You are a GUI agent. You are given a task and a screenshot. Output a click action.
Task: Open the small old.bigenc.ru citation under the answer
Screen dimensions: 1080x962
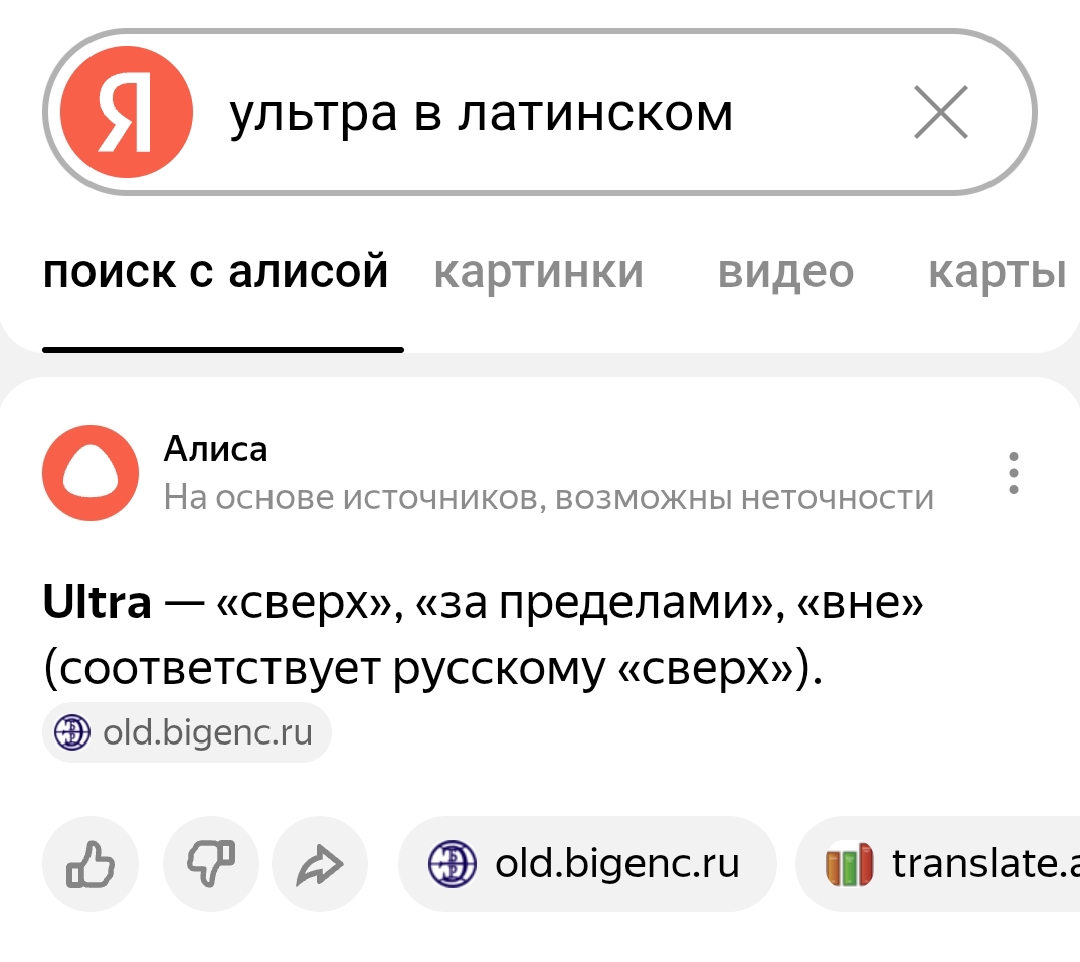(x=187, y=734)
